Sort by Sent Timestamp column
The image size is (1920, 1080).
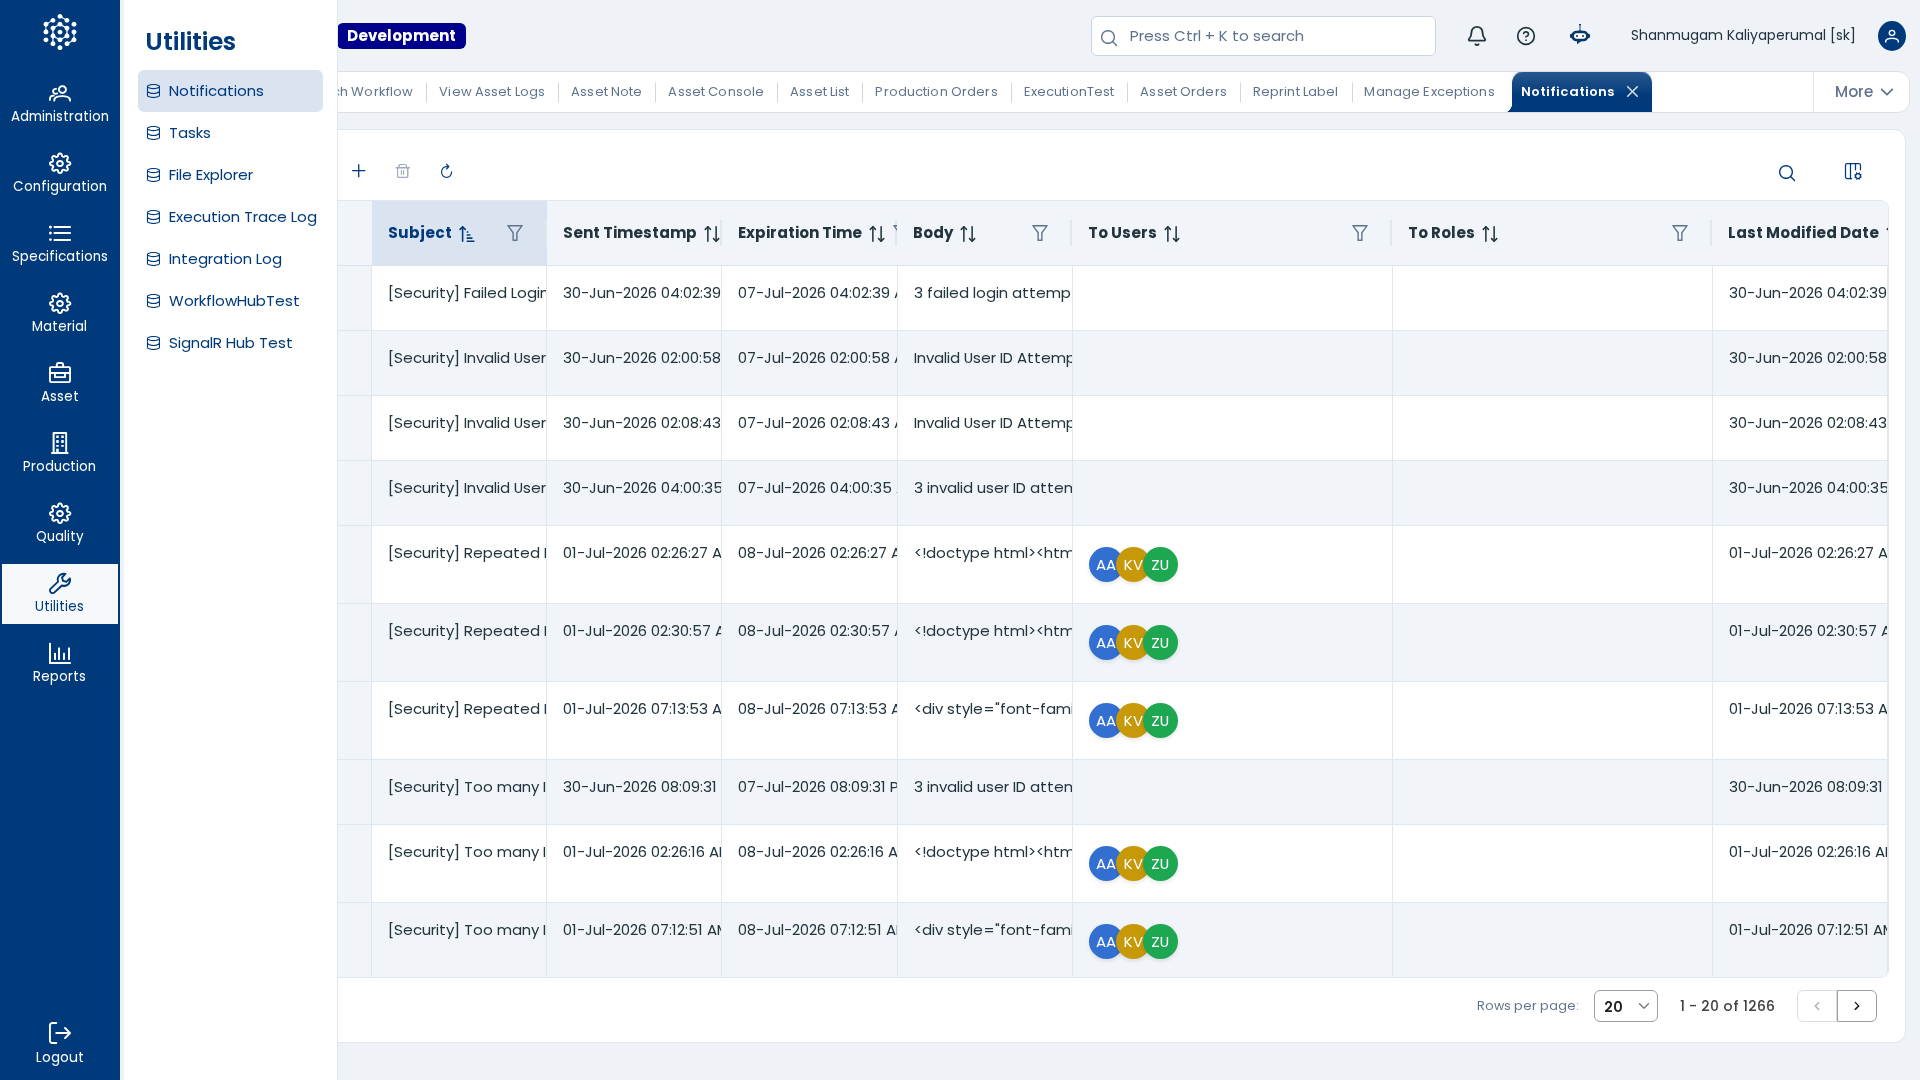coord(712,234)
